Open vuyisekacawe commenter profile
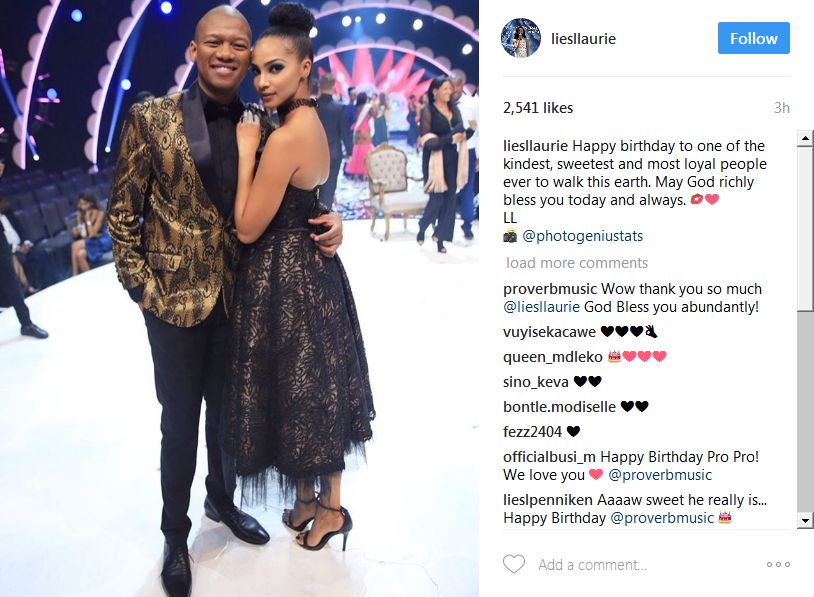Viewport: 814px width, 597px height. (x=549, y=332)
